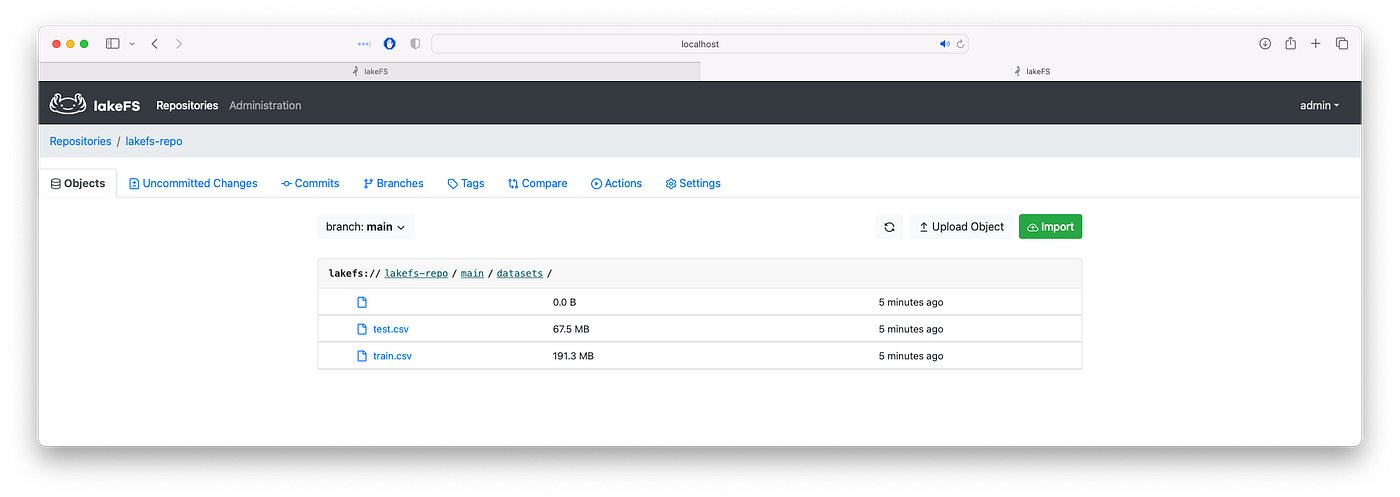
Task: Reload page with address bar refresh icon
Action: coord(960,44)
